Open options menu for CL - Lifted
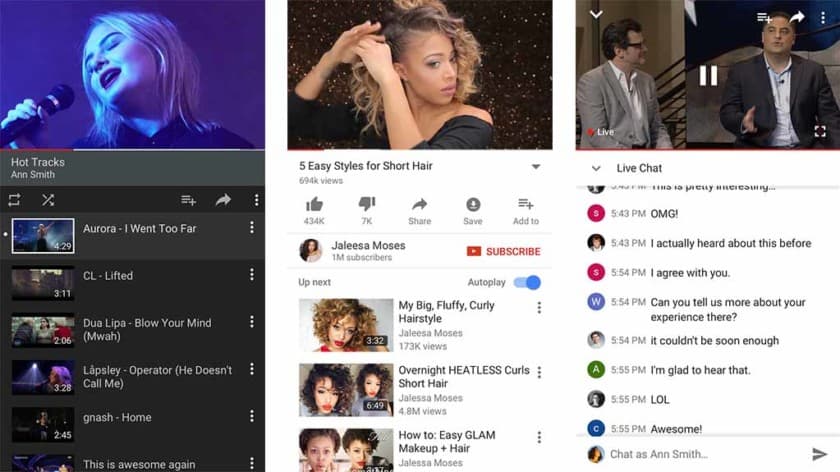 252,275
